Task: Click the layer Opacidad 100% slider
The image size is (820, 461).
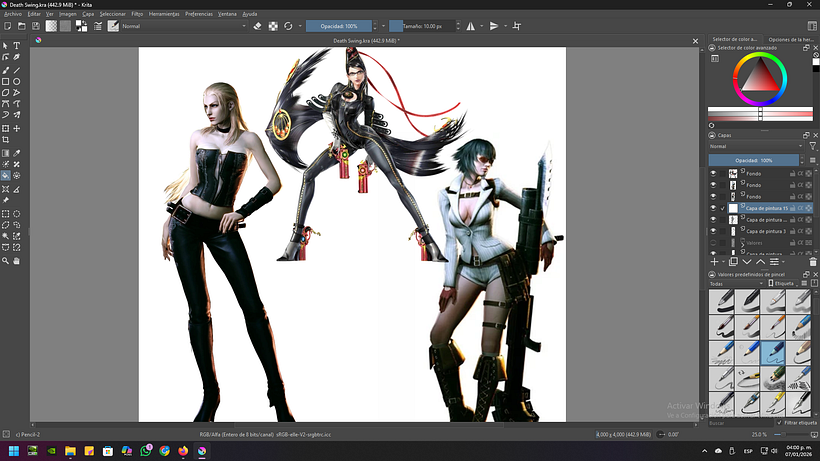Action: tap(754, 160)
